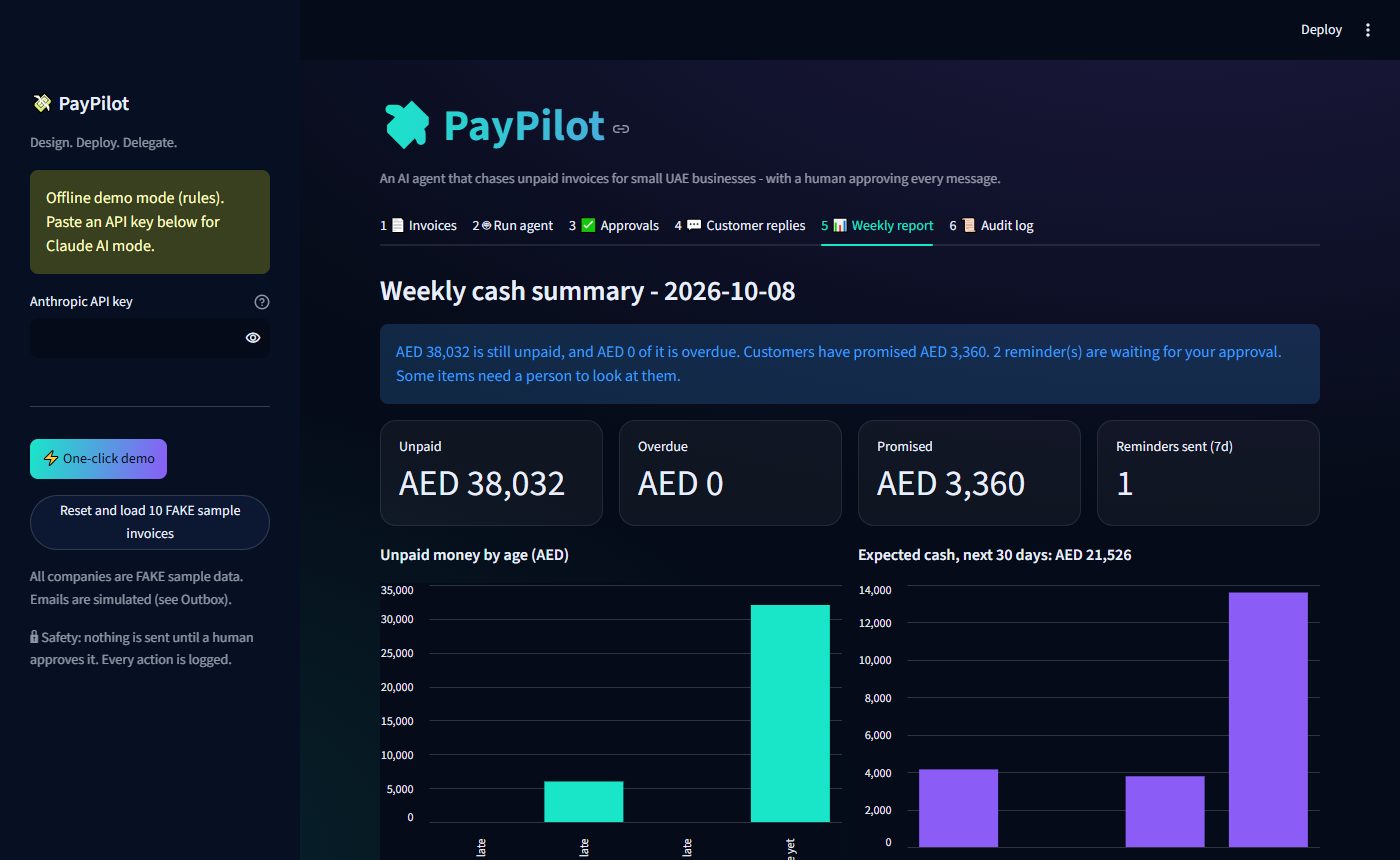Click the PayPilot plane logo in main header
1400x860 pixels.
tap(407, 126)
